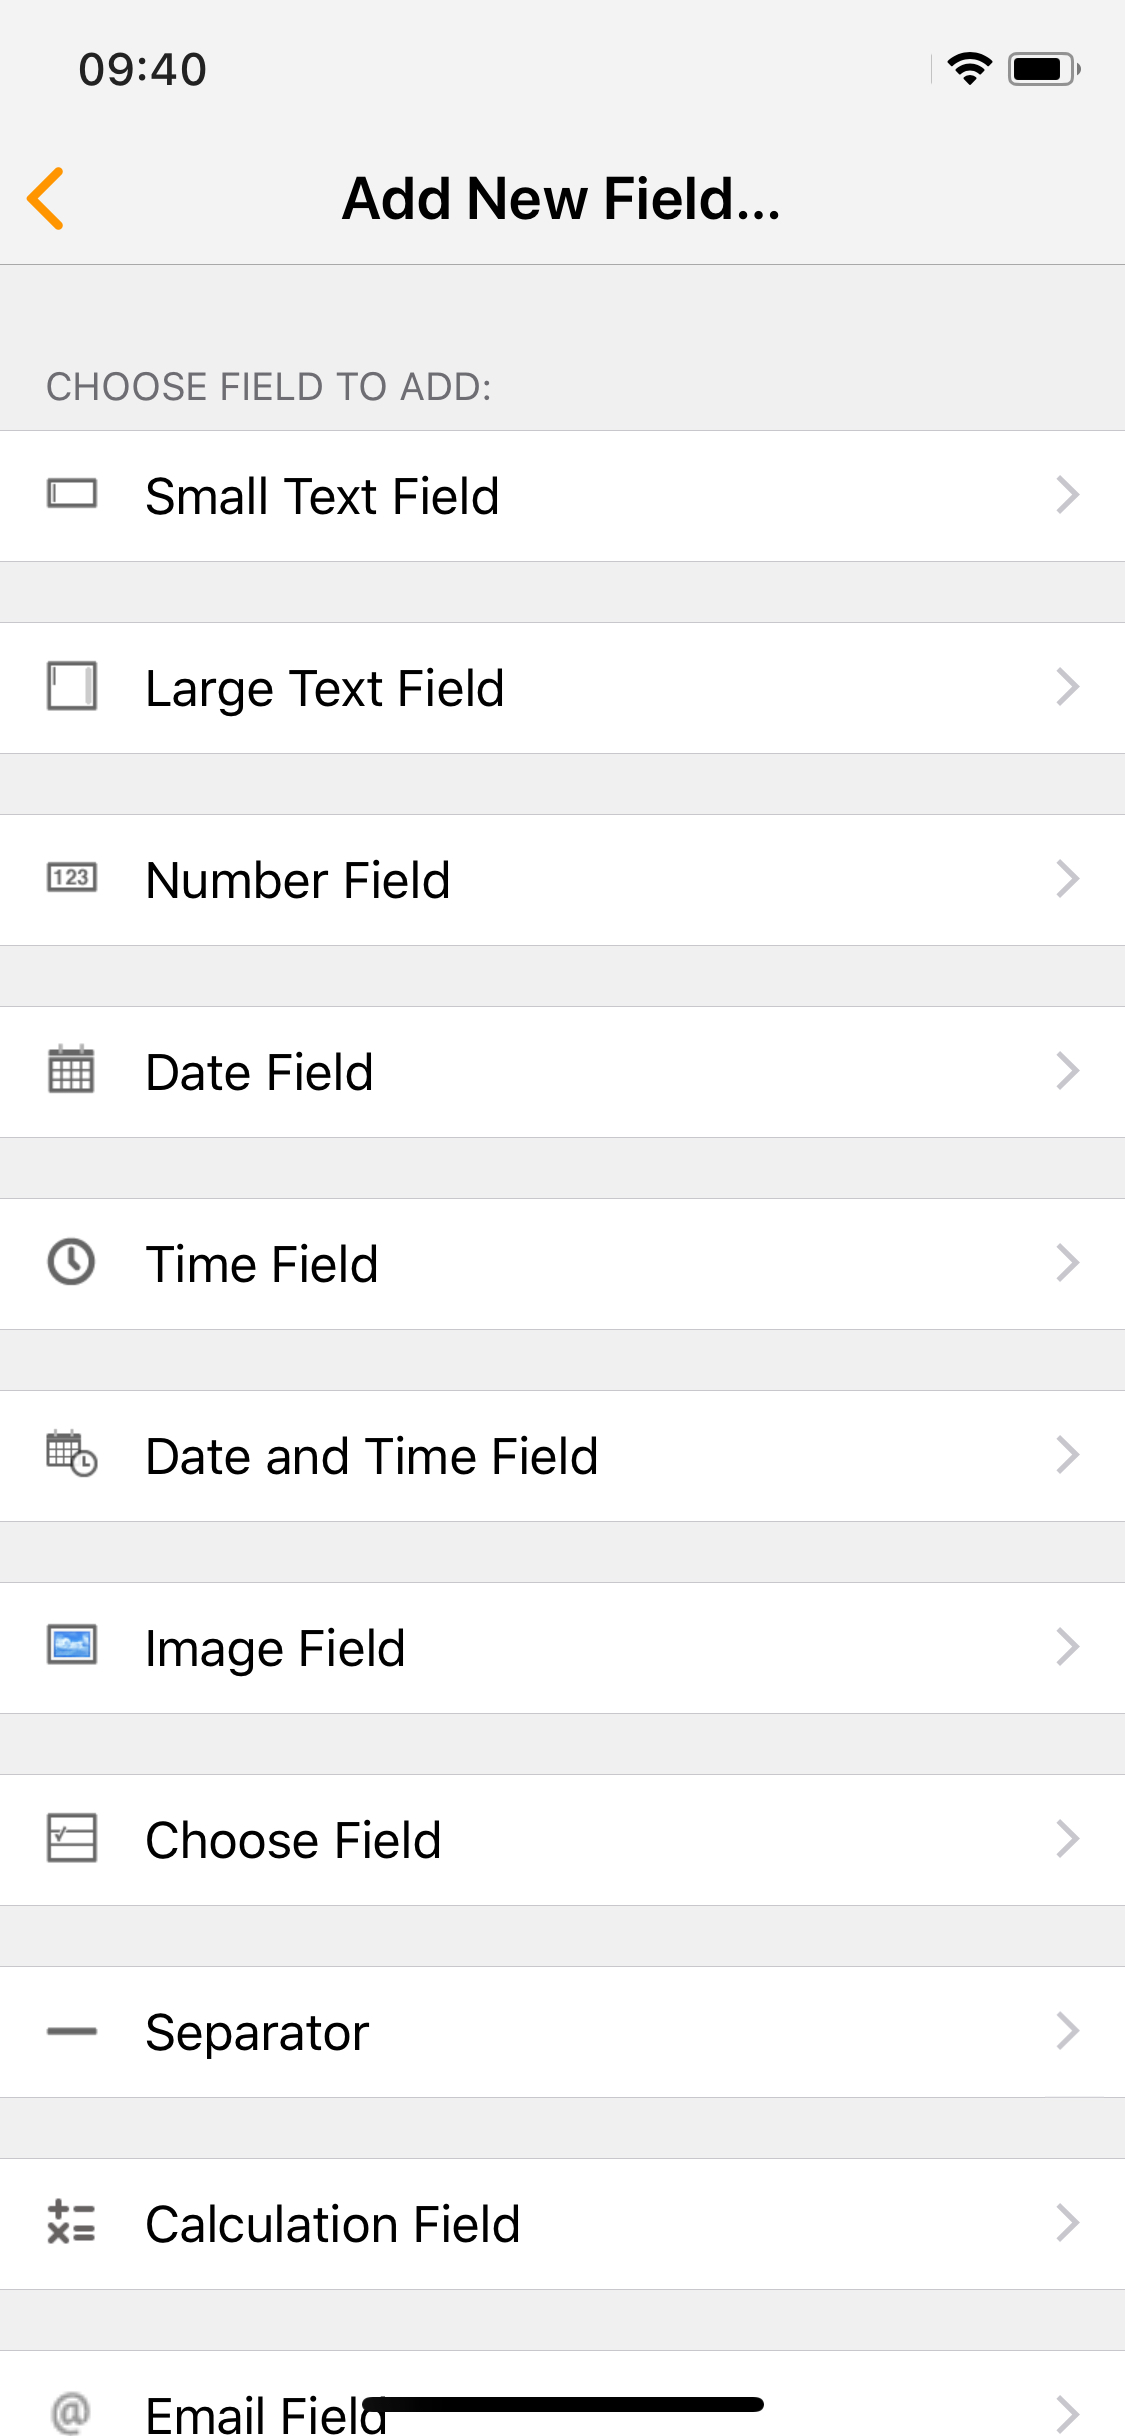Tap the Separator dash icon

tap(72, 2031)
